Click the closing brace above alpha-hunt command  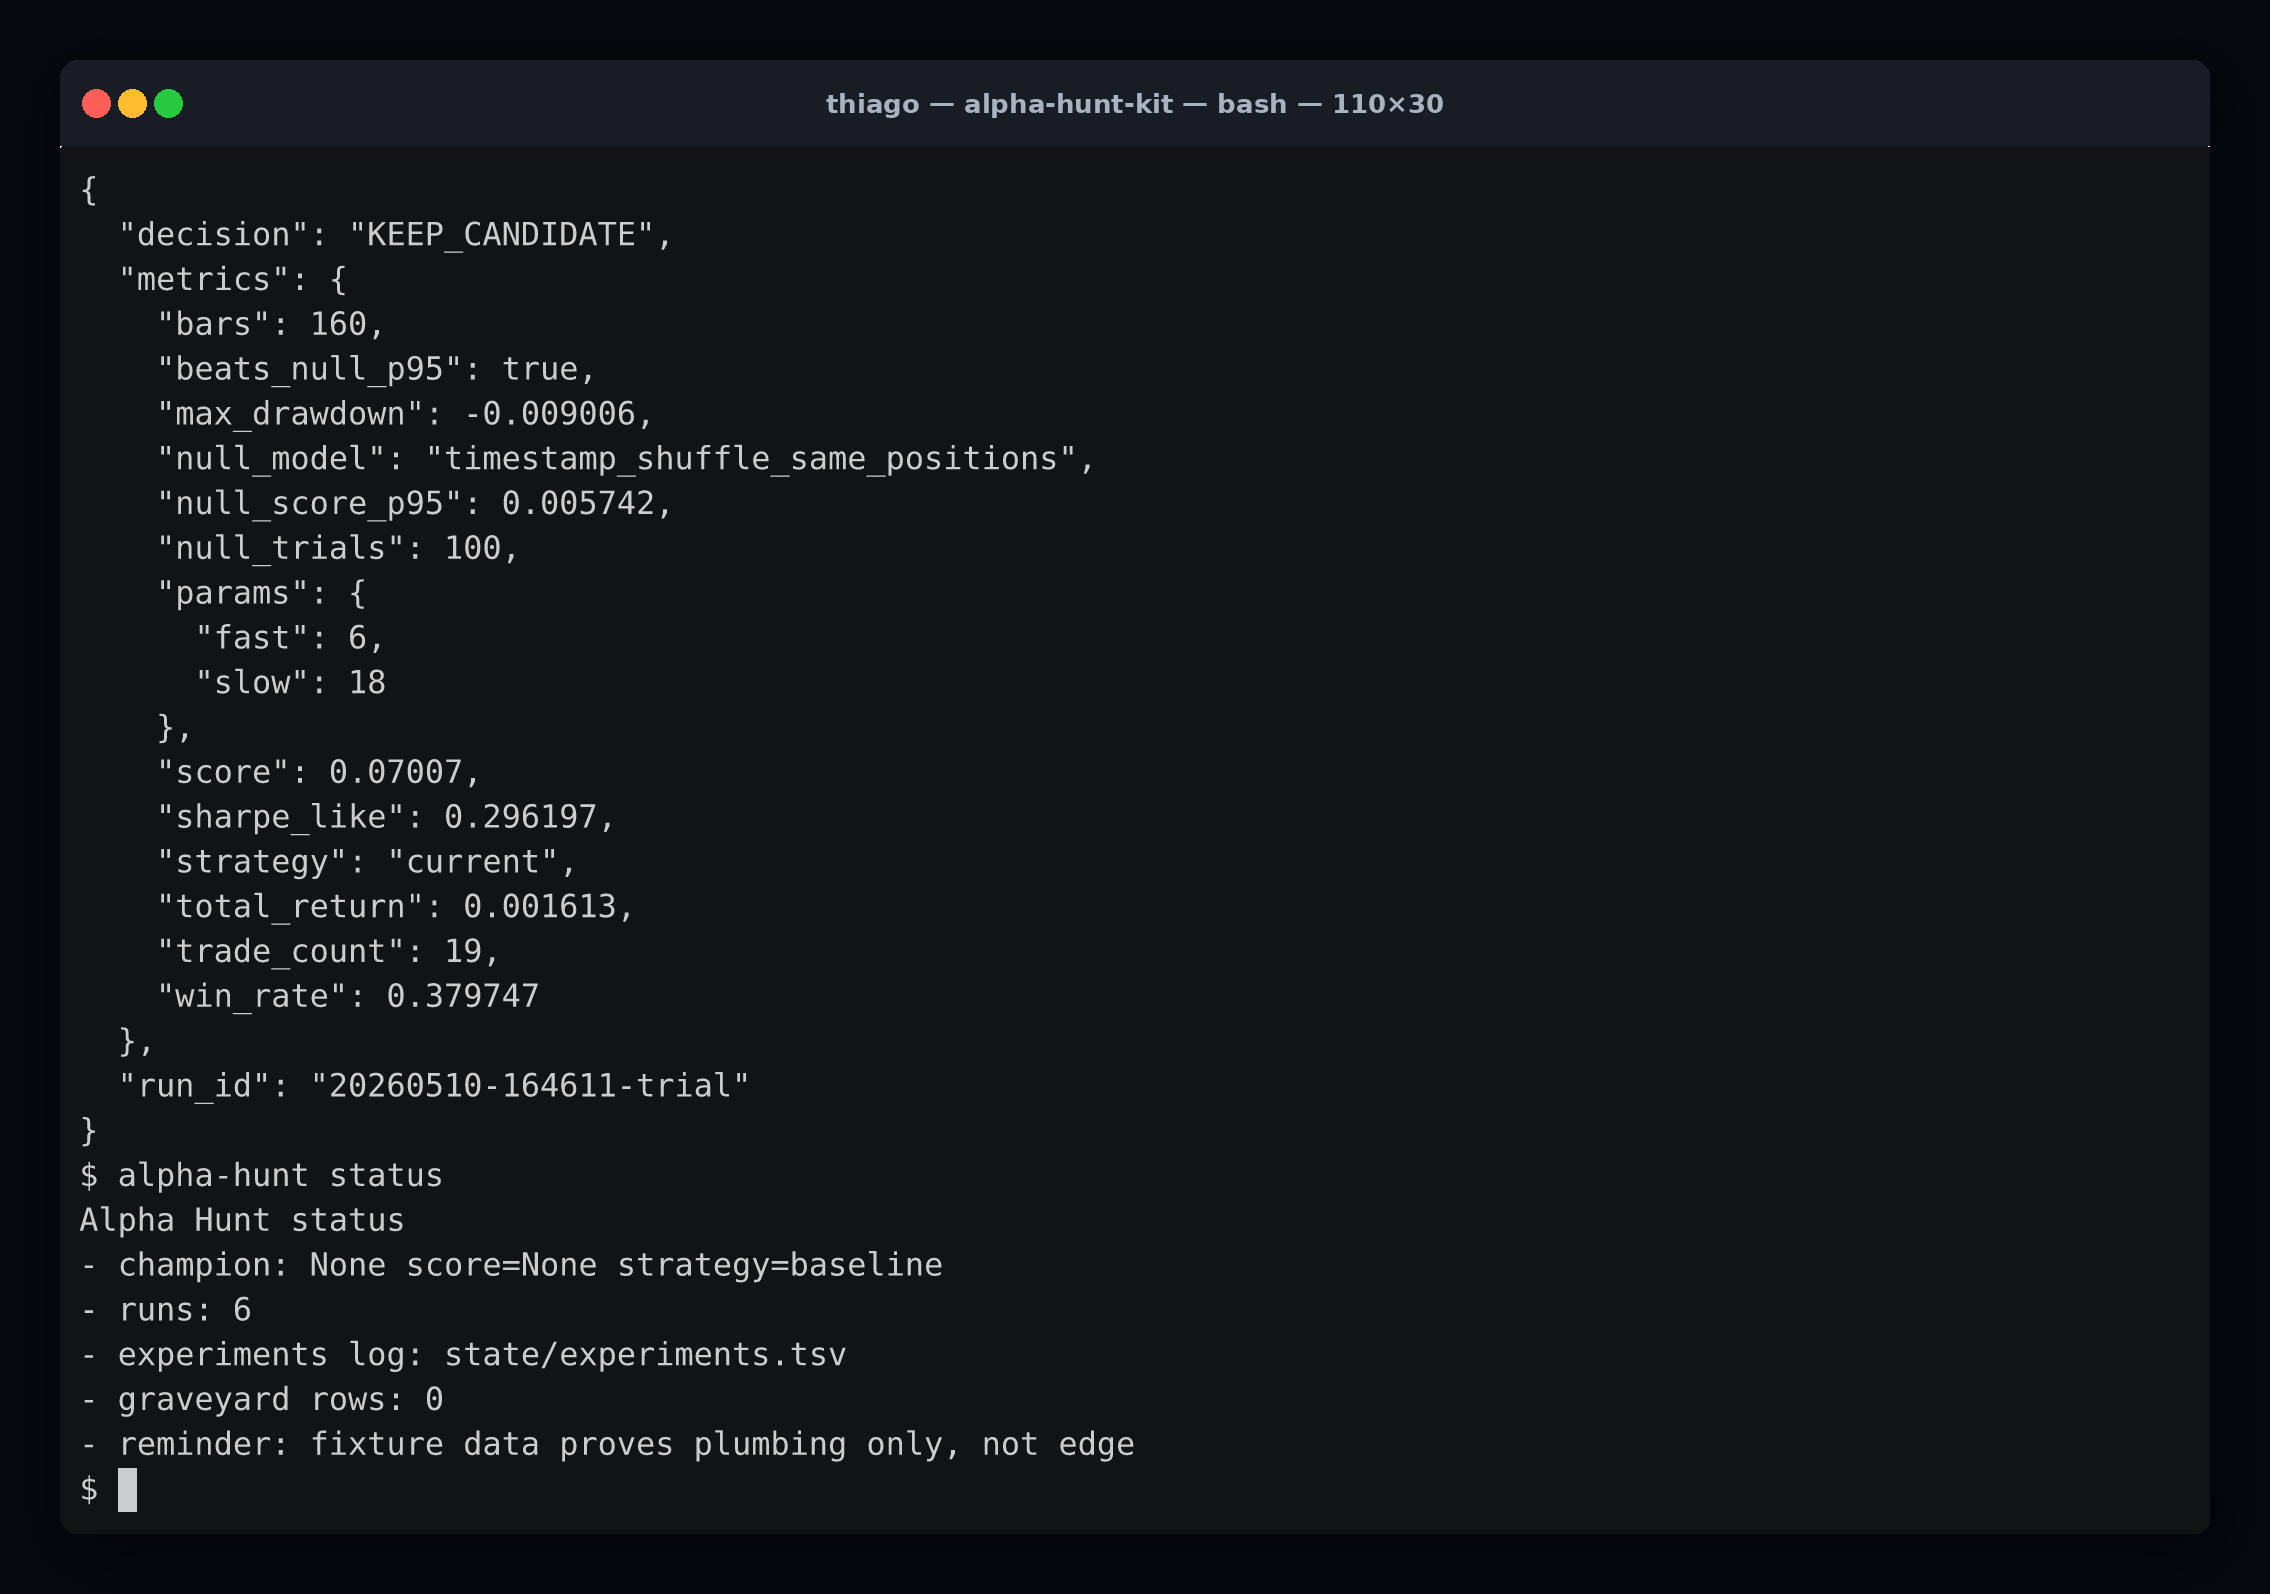pos(89,1131)
